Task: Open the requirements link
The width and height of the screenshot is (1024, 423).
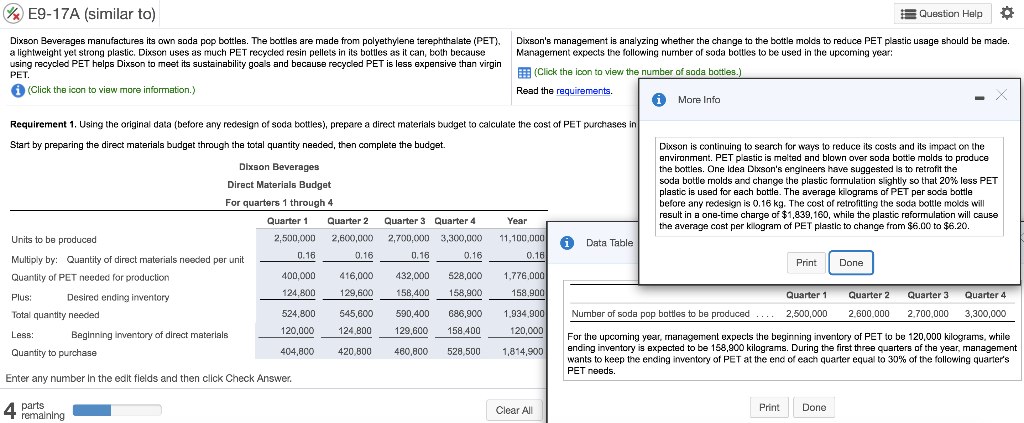Action: click(x=583, y=91)
